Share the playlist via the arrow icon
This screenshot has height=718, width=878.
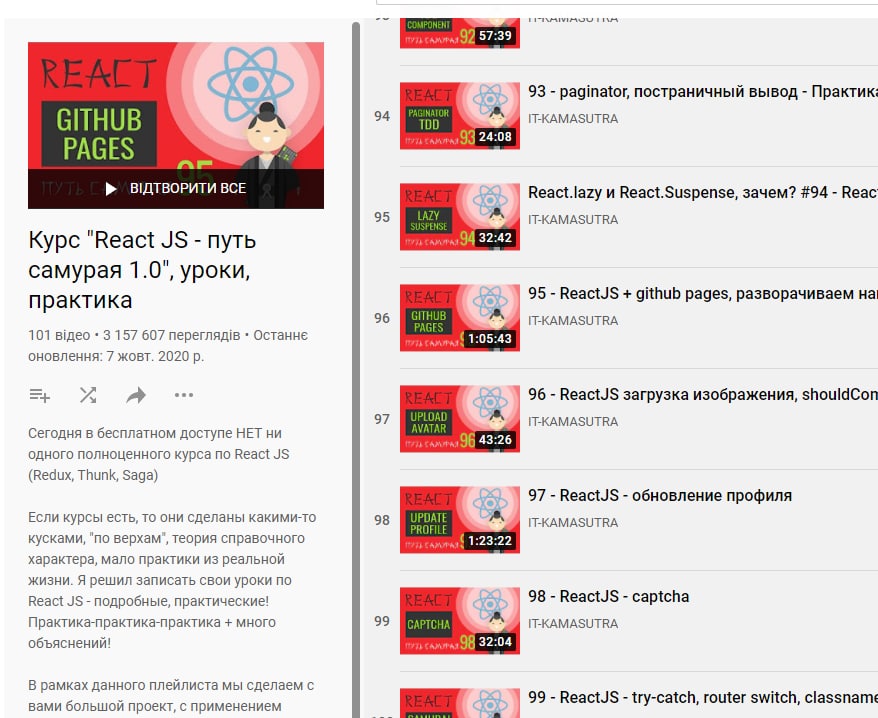(x=136, y=395)
